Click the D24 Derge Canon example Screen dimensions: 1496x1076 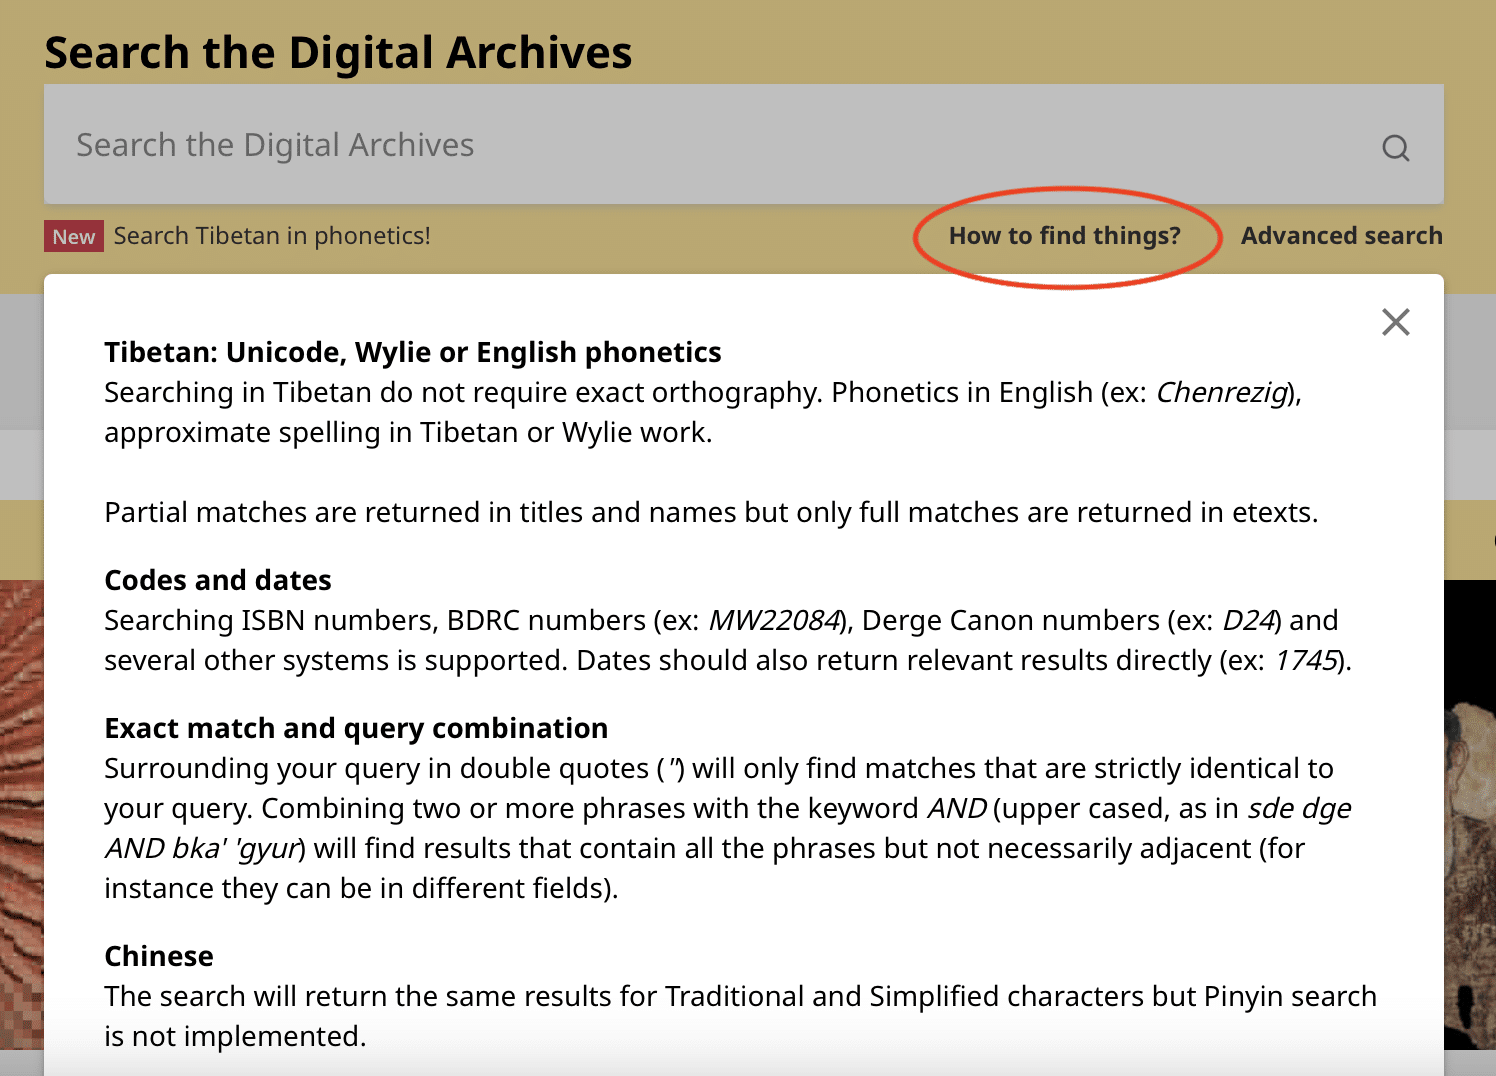(x=1249, y=620)
